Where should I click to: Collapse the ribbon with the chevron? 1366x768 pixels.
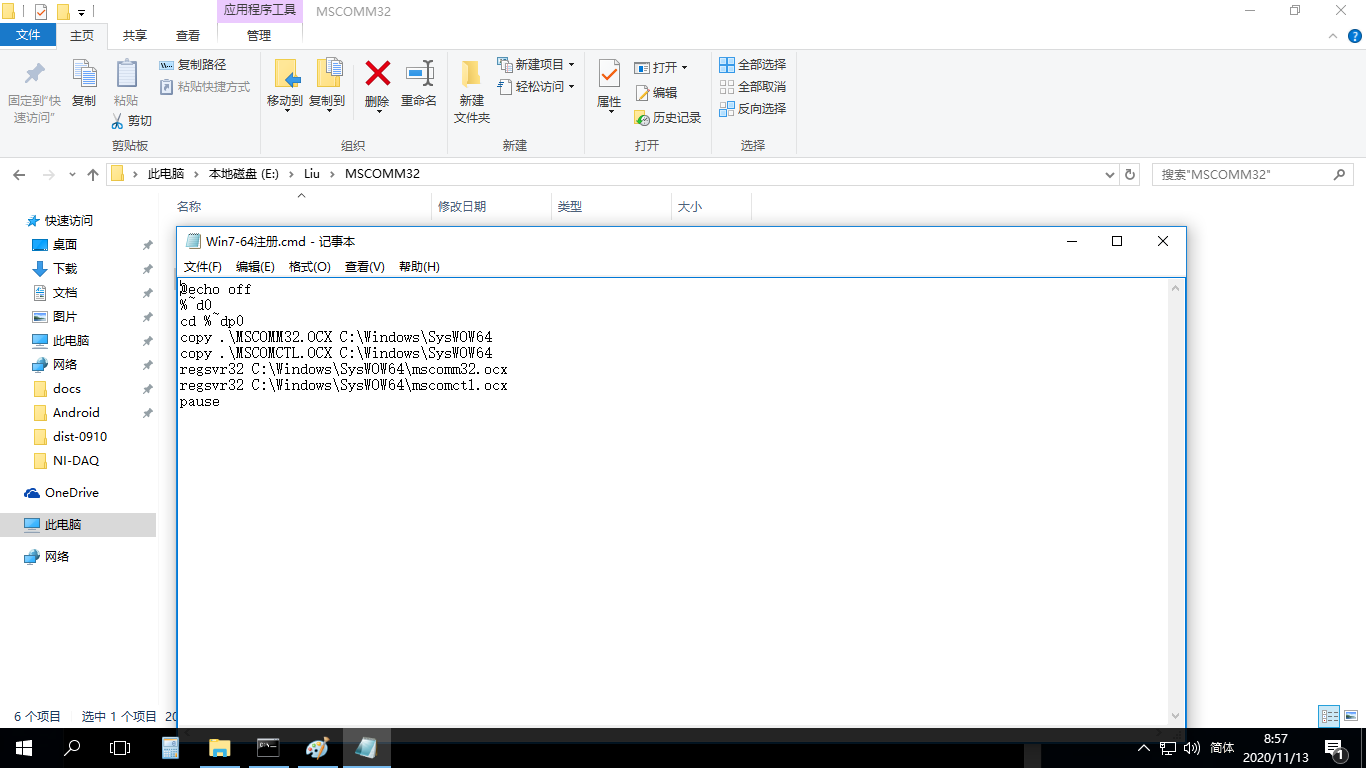click(1332, 35)
